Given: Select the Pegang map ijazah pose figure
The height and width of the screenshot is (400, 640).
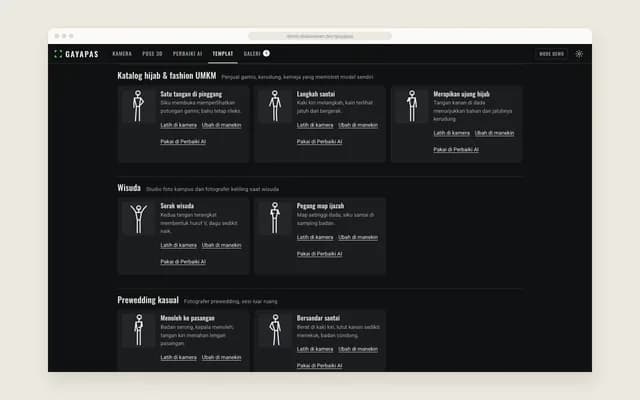Looking at the screenshot, I should click(x=275, y=218).
